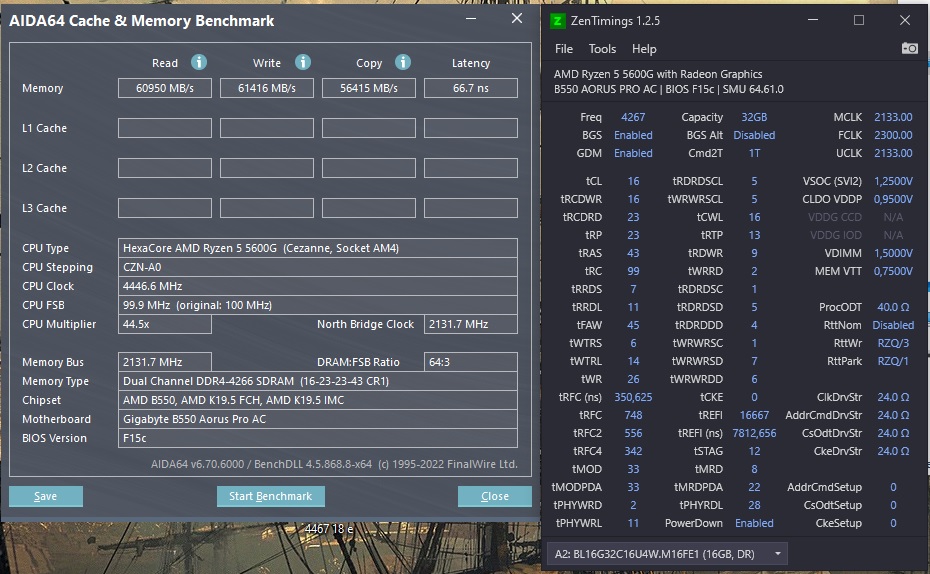Click the DRAM:FSB Ratio value 64:3
The width and height of the screenshot is (930, 574).
pyautogui.click(x=471, y=362)
